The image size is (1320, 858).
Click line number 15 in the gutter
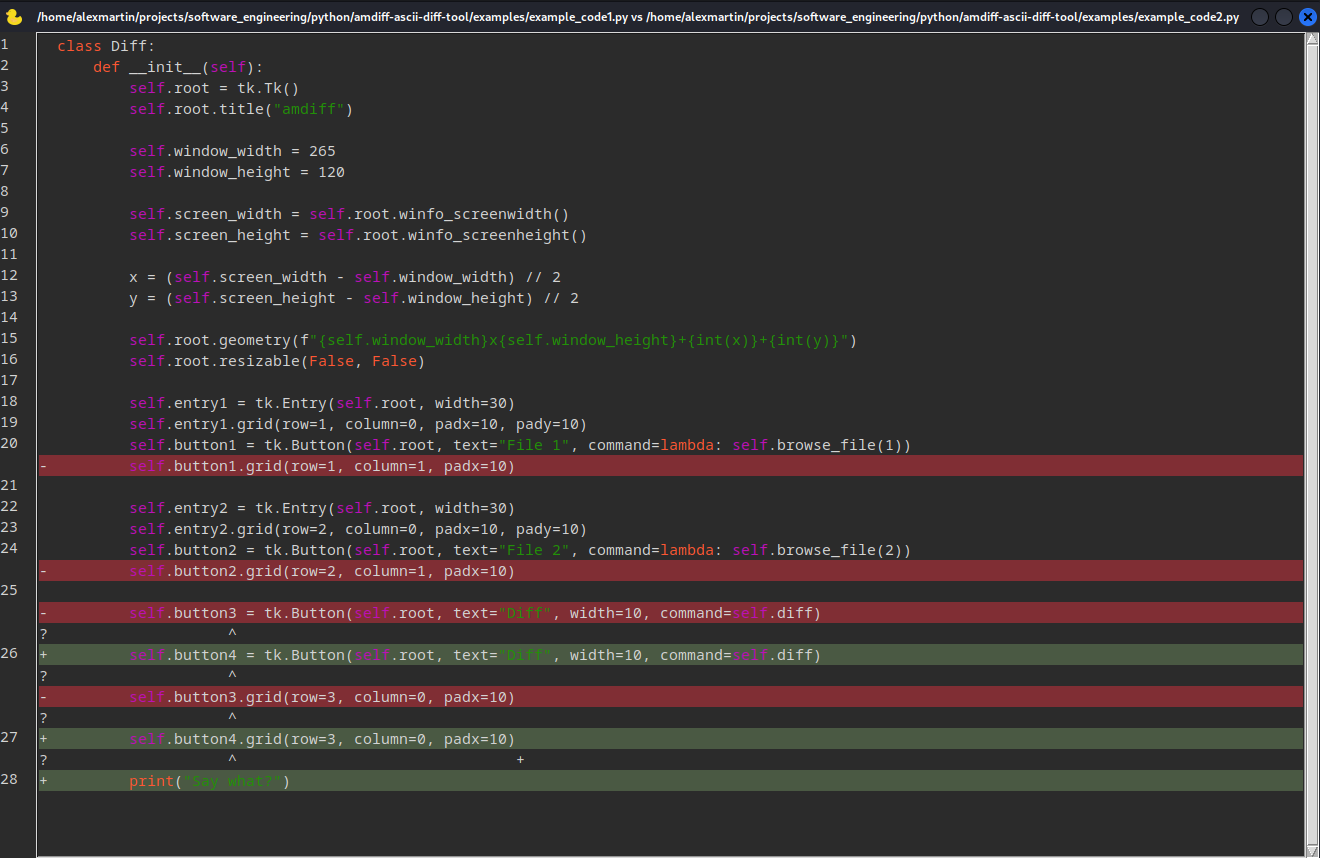9,338
